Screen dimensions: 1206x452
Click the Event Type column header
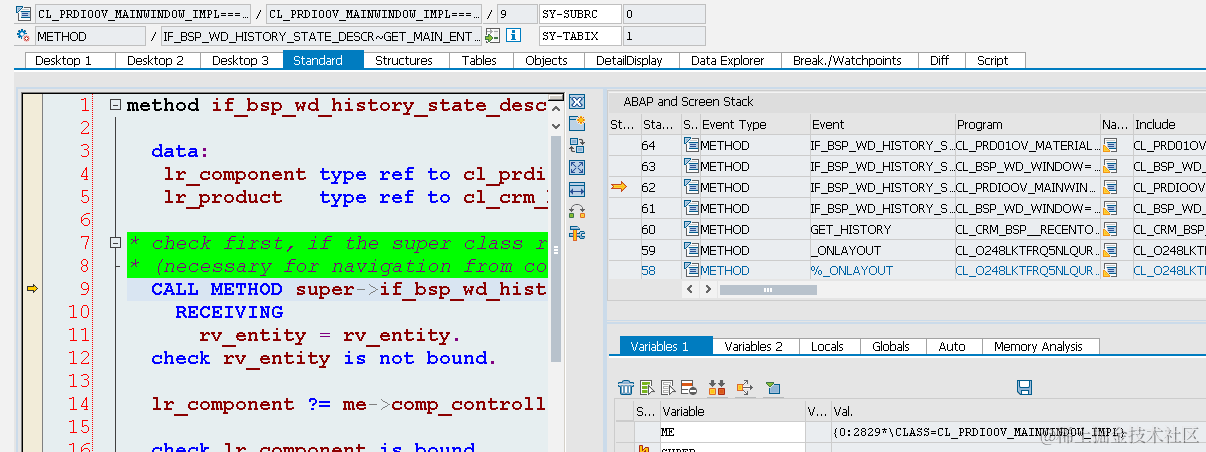(754, 125)
